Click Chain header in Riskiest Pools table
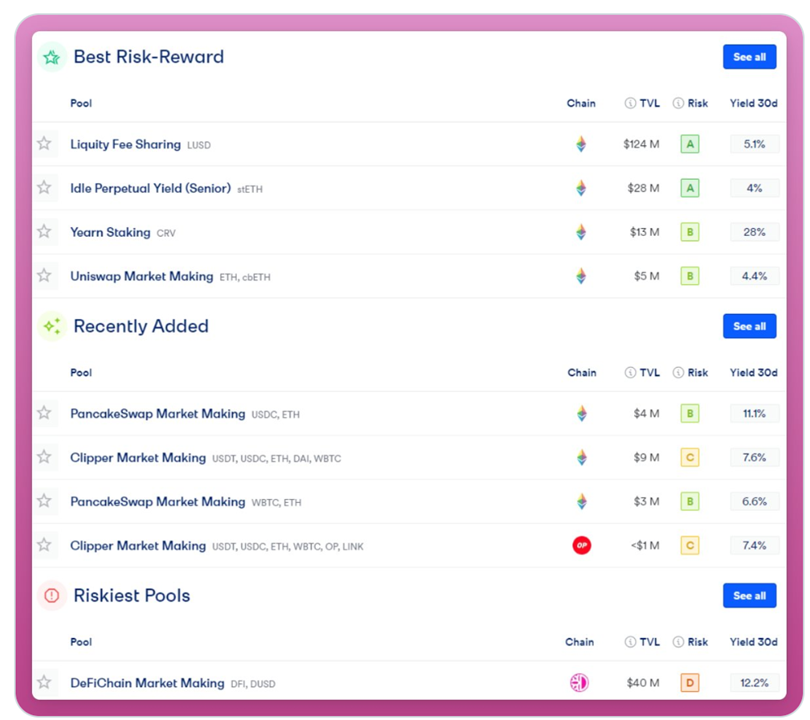 click(579, 642)
